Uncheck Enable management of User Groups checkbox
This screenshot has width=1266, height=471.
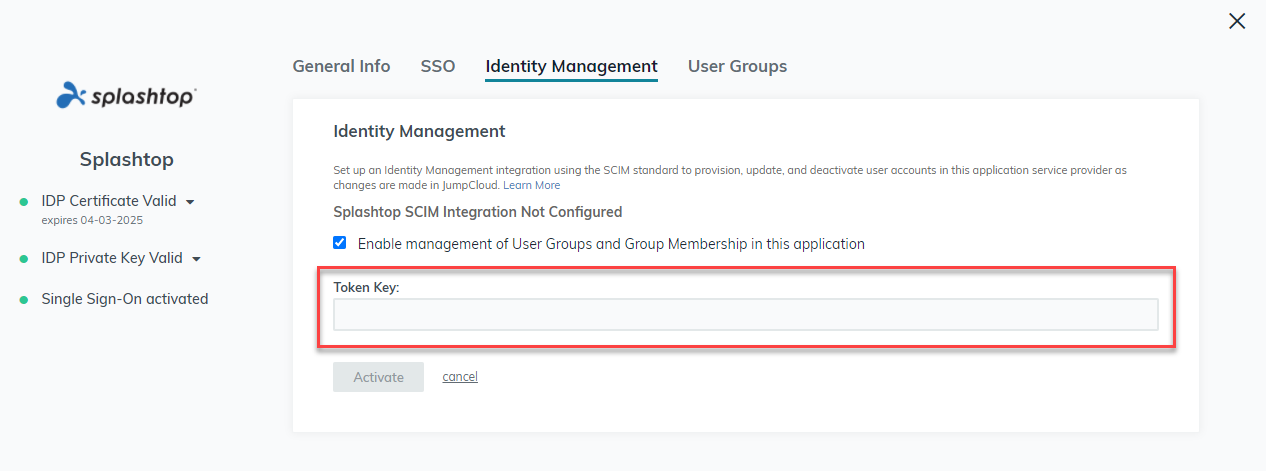[x=340, y=243]
